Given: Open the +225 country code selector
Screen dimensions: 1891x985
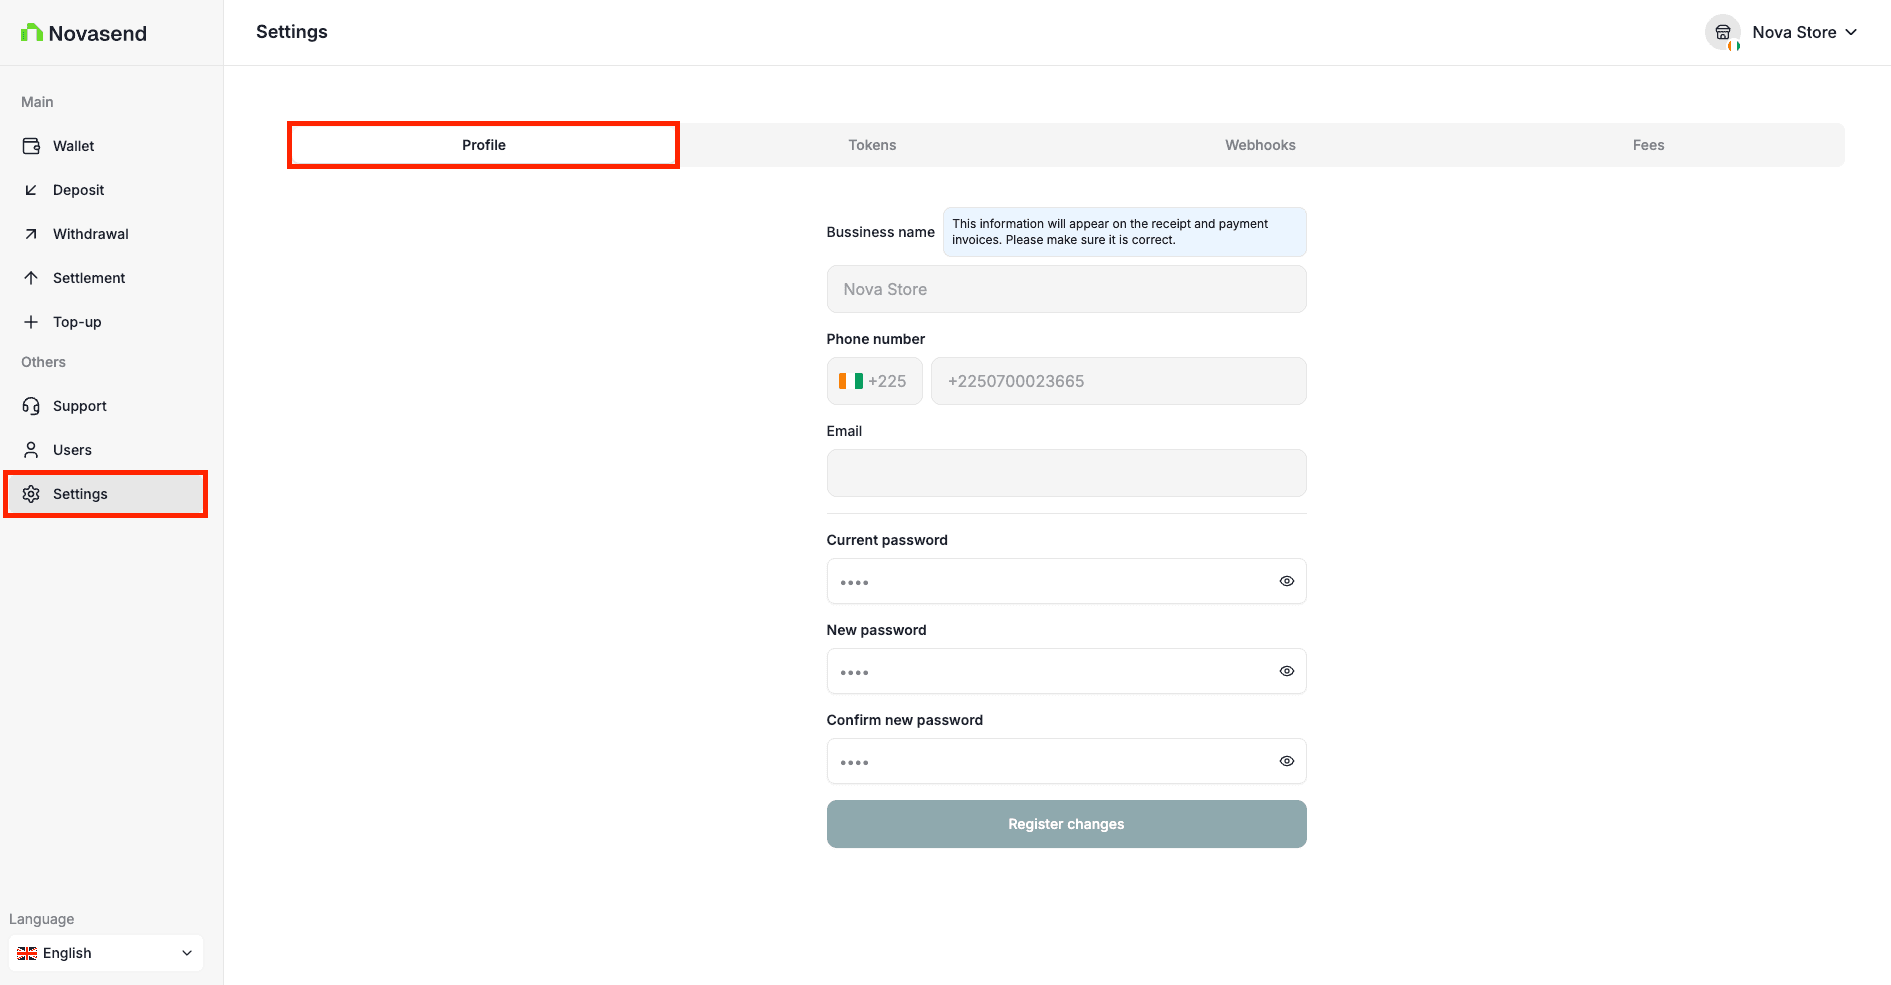Looking at the screenshot, I should 874,381.
